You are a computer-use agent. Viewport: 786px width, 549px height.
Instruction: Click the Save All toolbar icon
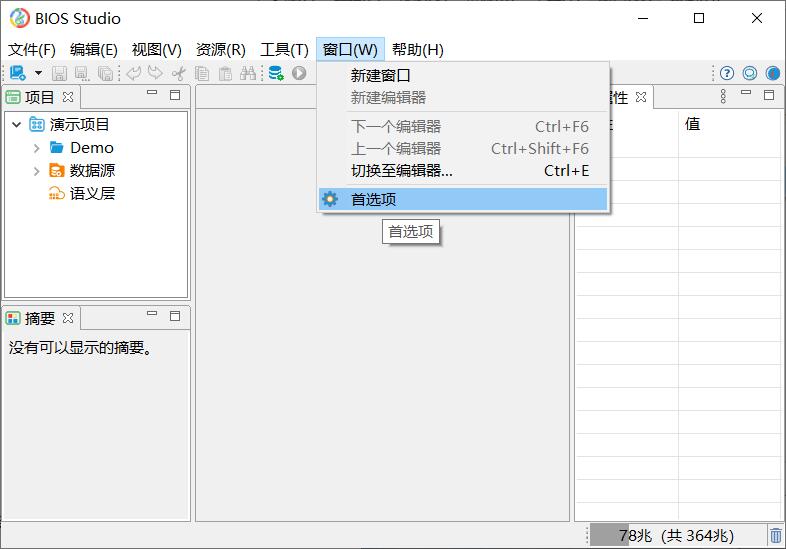tap(105, 74)
